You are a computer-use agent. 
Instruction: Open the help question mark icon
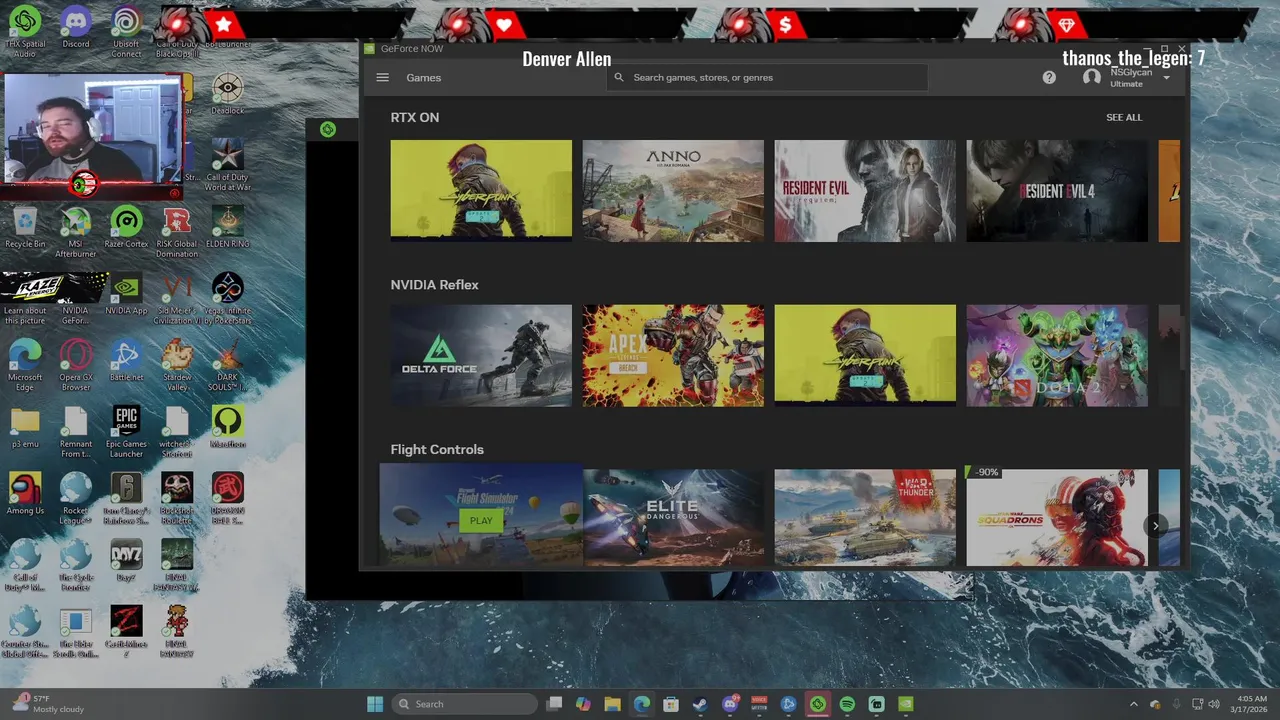(x=1049, y=77)
